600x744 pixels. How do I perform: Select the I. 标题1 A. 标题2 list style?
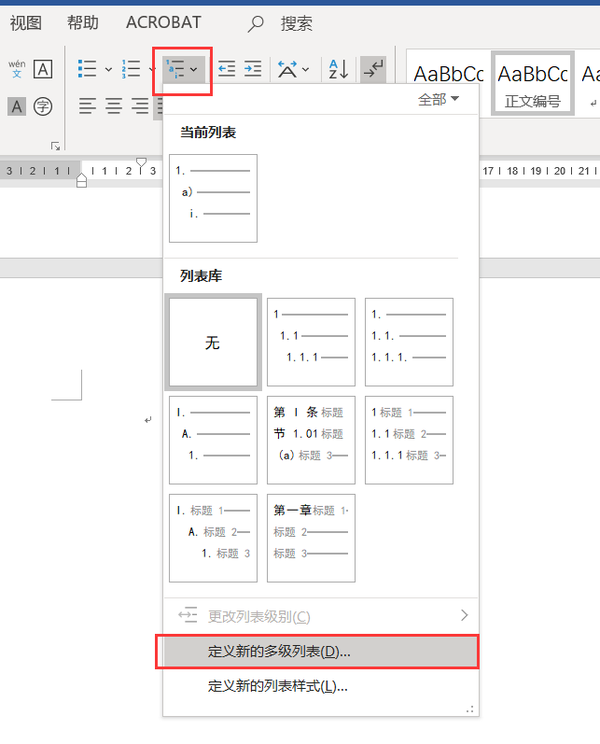(213, 538)
